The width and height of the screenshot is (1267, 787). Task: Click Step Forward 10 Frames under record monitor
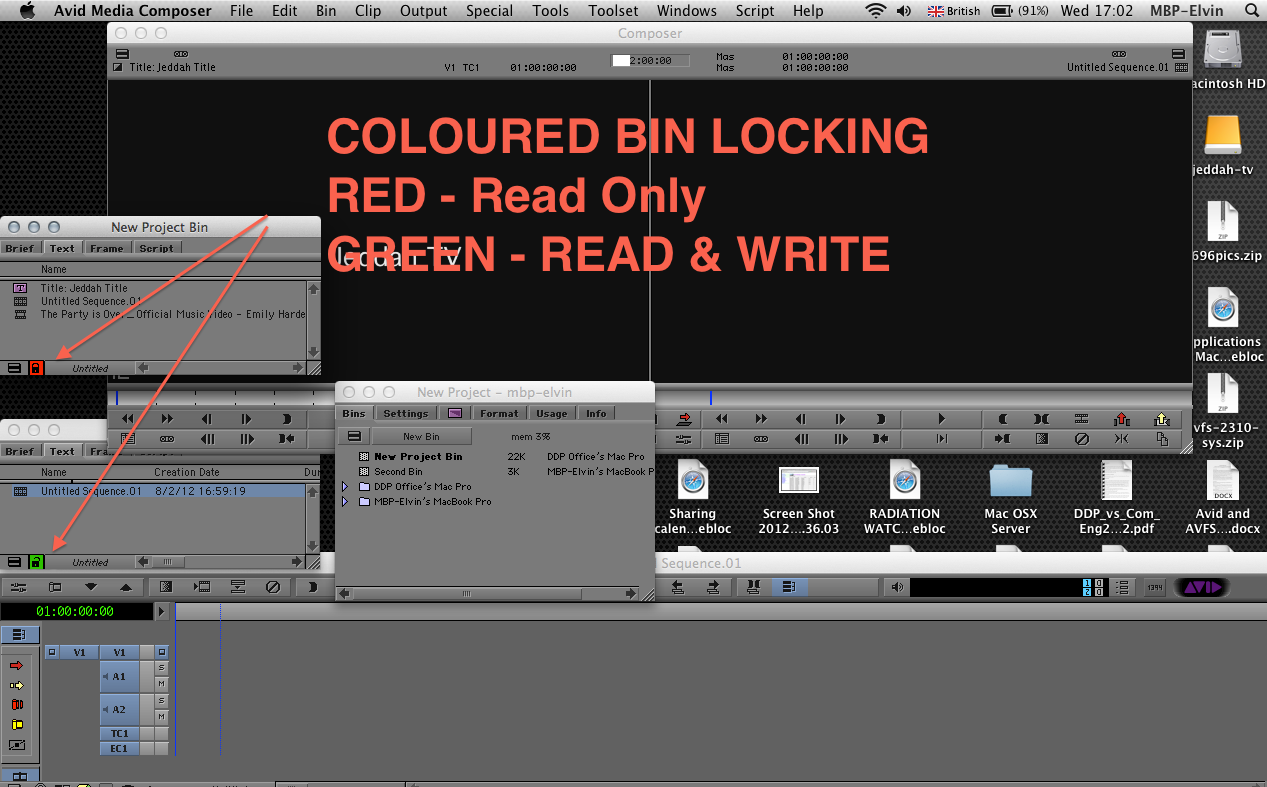[840, 438]
